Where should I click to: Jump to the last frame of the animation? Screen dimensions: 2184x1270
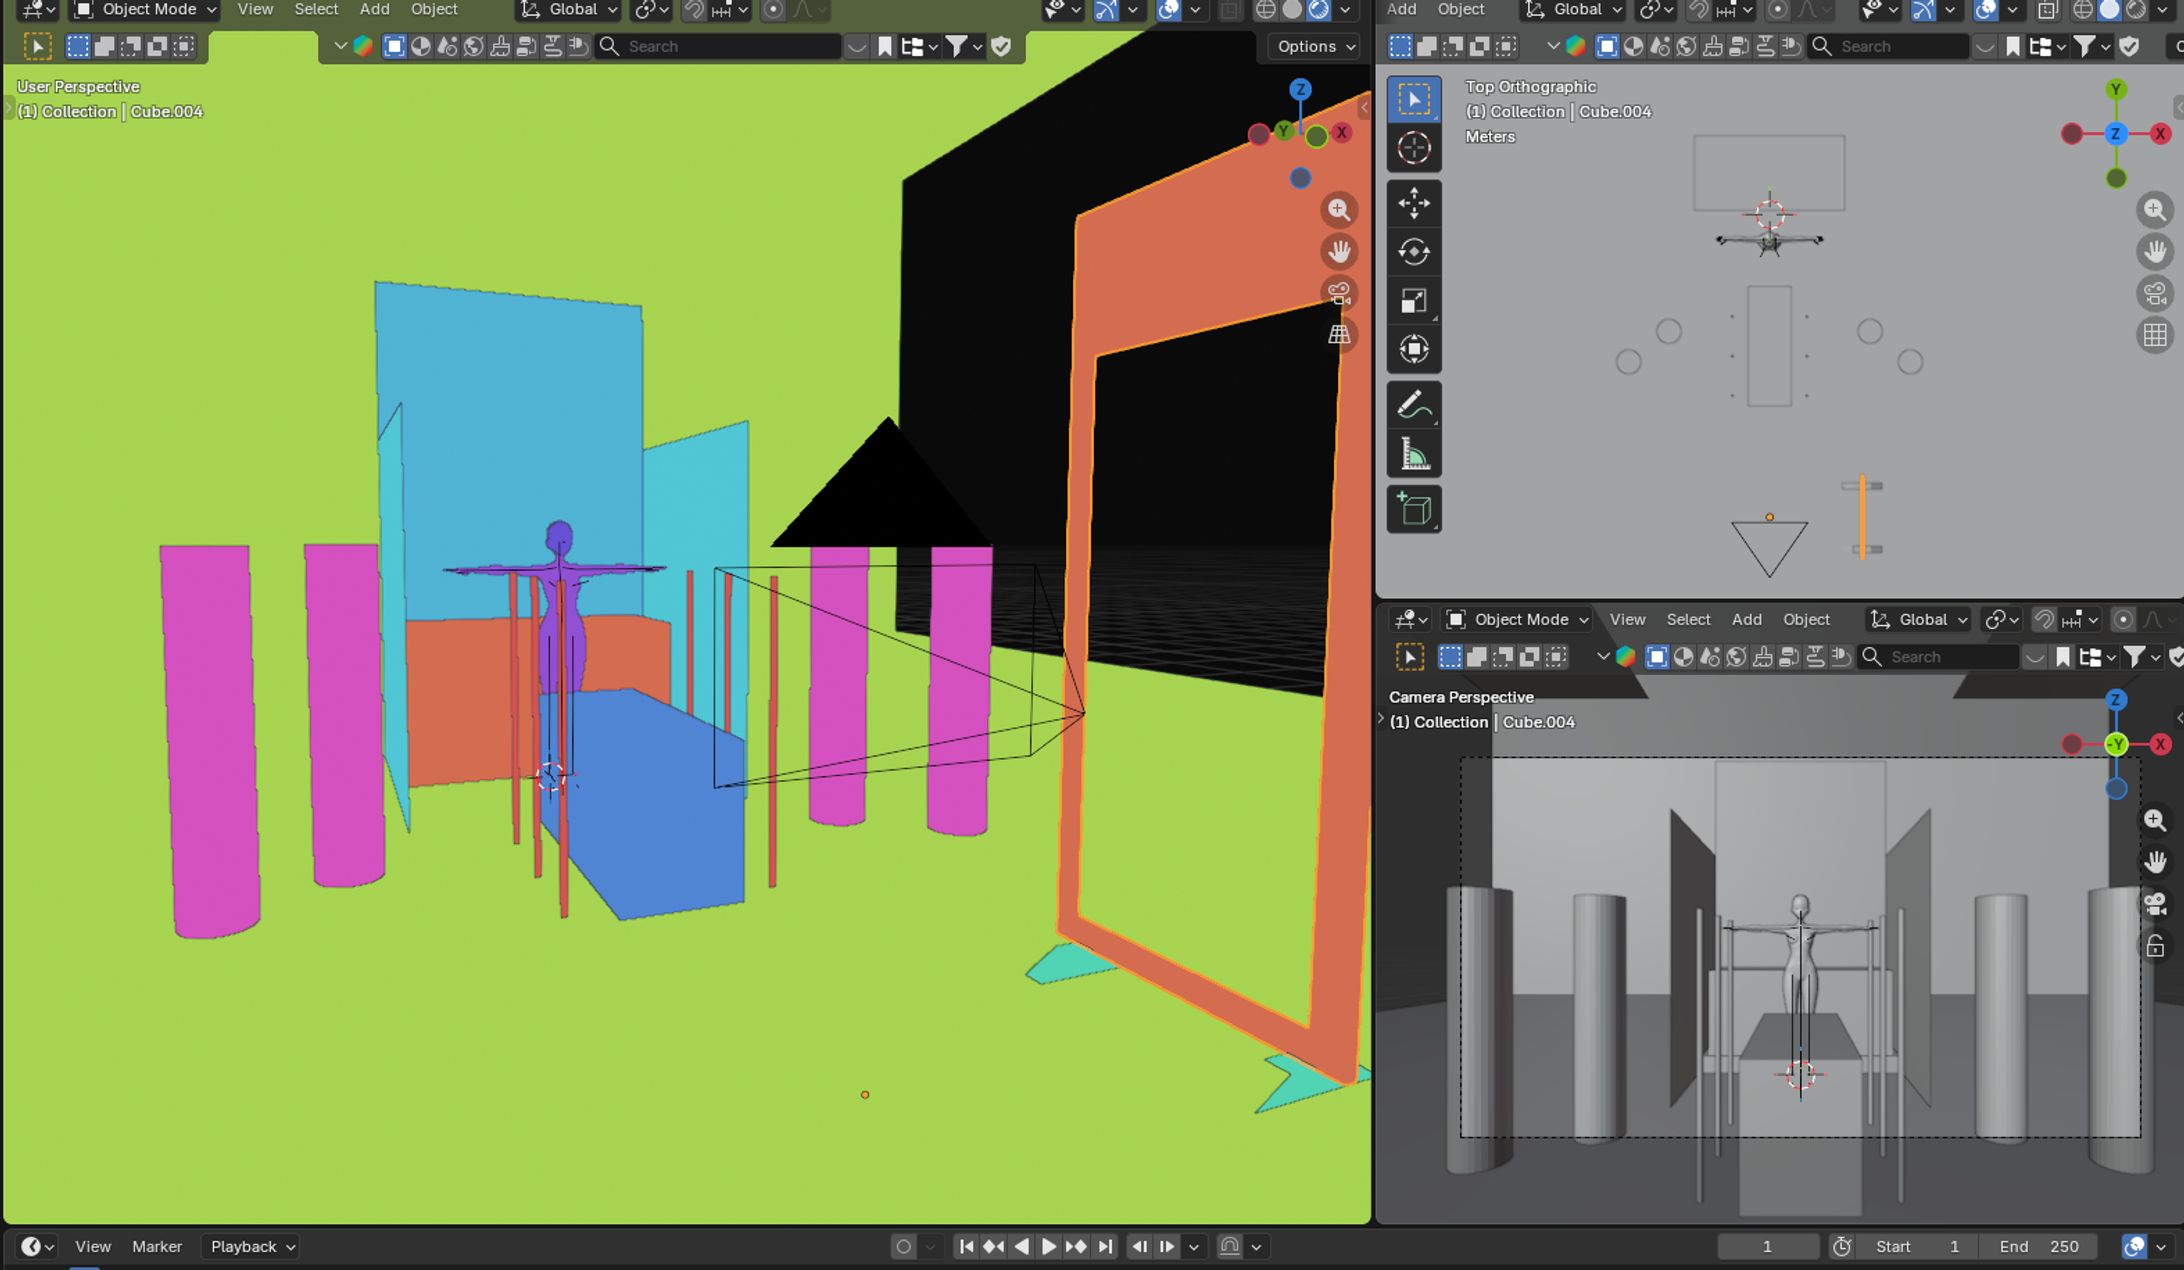[x=1106, y=1246]
